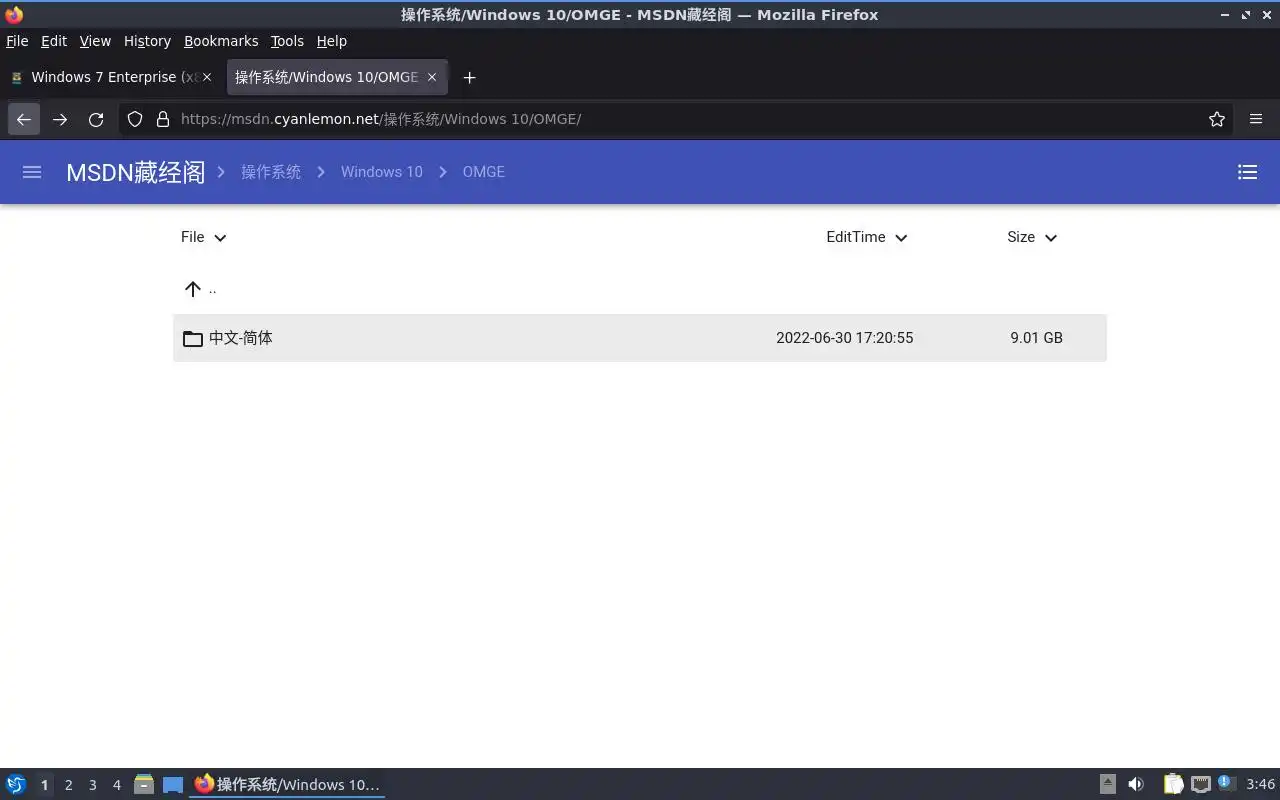Open the system start menu icon

point(16,785)
